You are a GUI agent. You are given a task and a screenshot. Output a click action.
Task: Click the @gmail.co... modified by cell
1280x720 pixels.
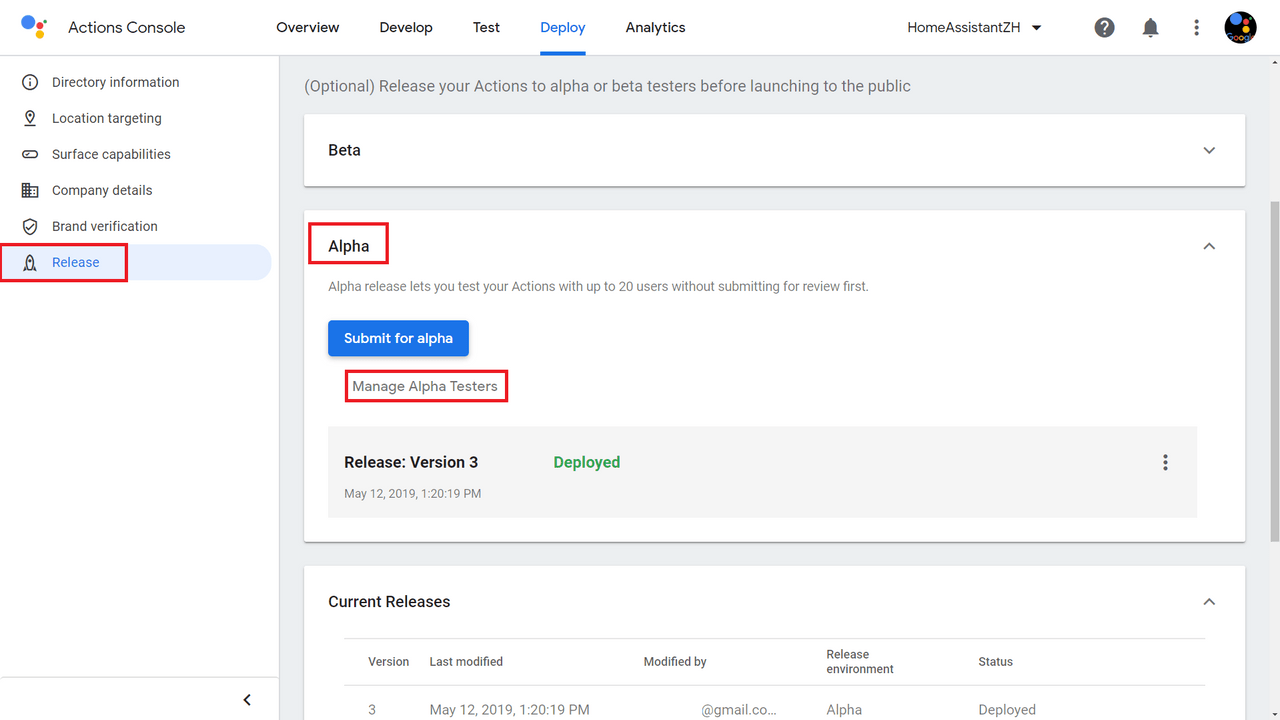click(x=738, y=710)
